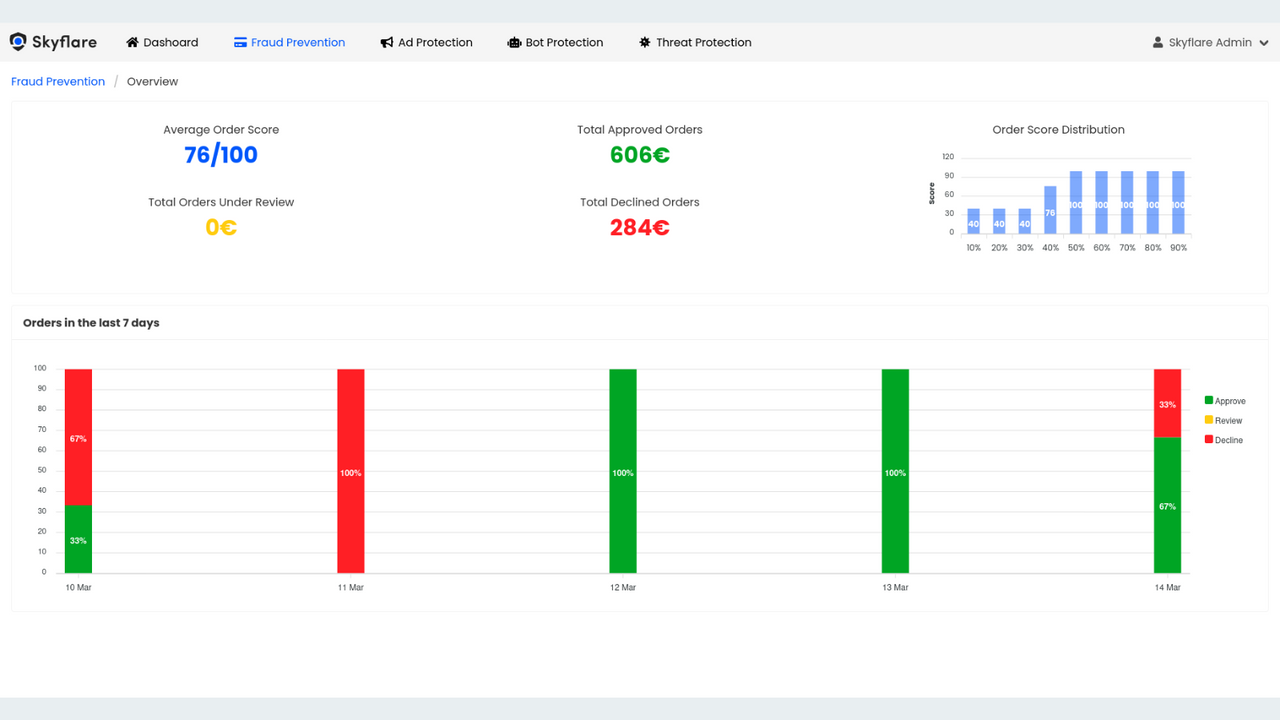This screenshot has width=1280, height=720.
Task: Click the 12 Mar axis label
Action: pyautogui.click(x=623, y=588)
